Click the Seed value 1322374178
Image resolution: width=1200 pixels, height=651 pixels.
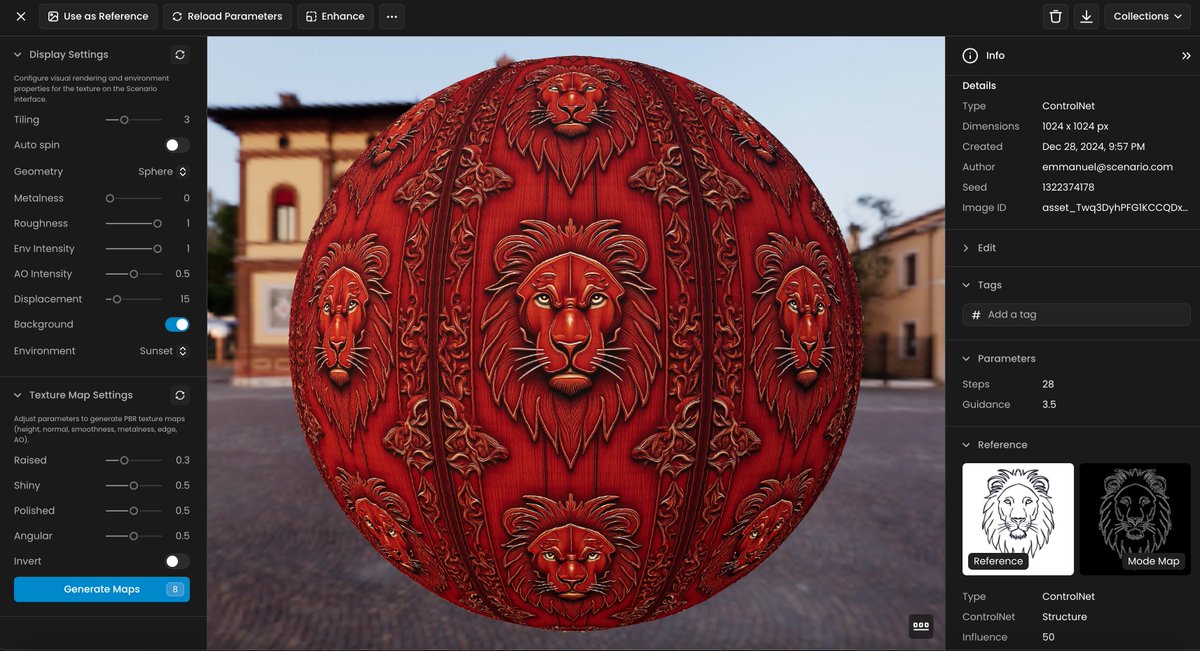coord(1068,187)
